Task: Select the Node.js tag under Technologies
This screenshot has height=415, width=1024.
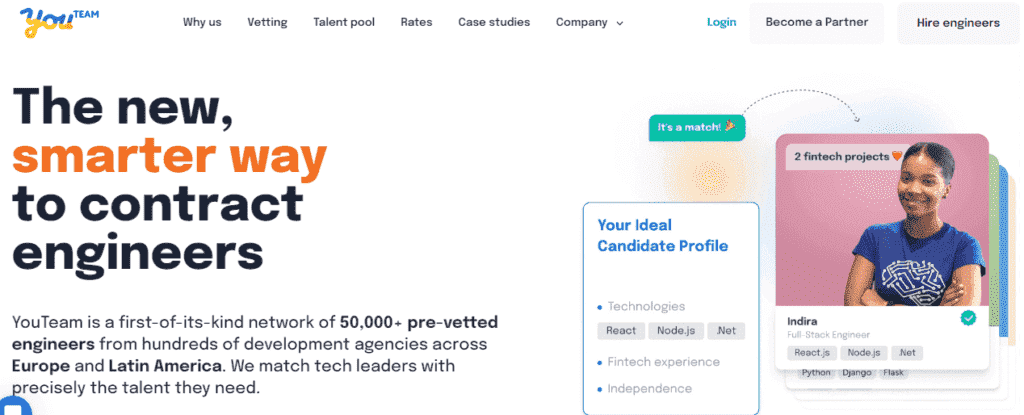Action: (675, 331)
